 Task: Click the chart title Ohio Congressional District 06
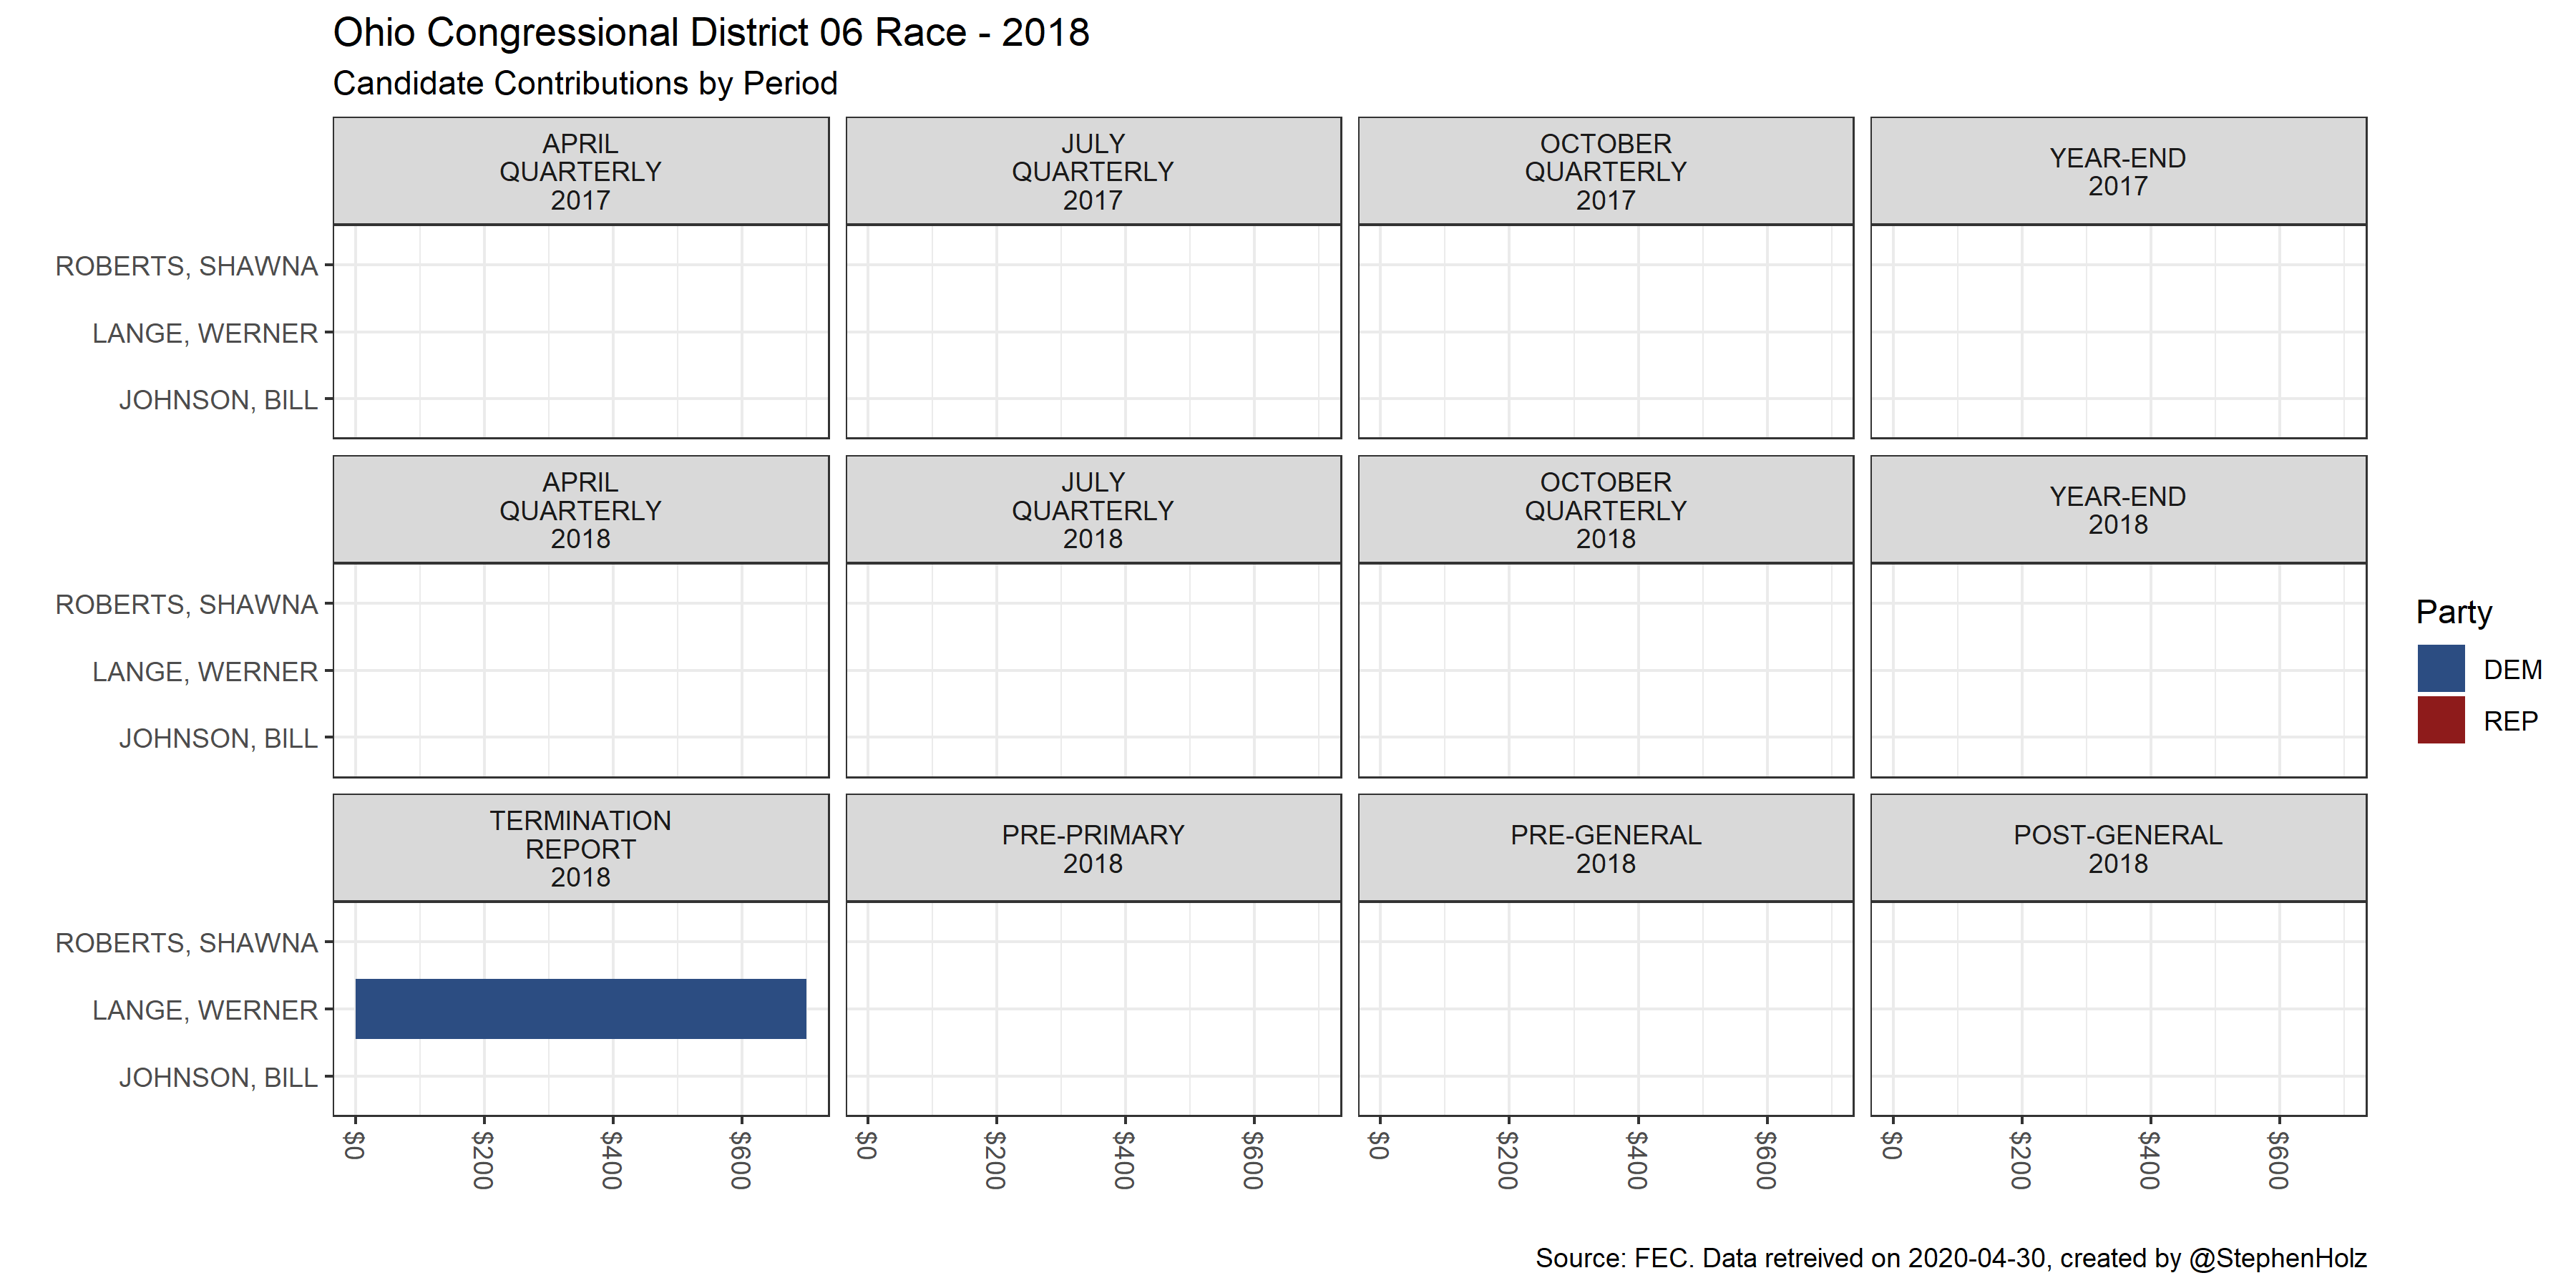click(710, 32)
